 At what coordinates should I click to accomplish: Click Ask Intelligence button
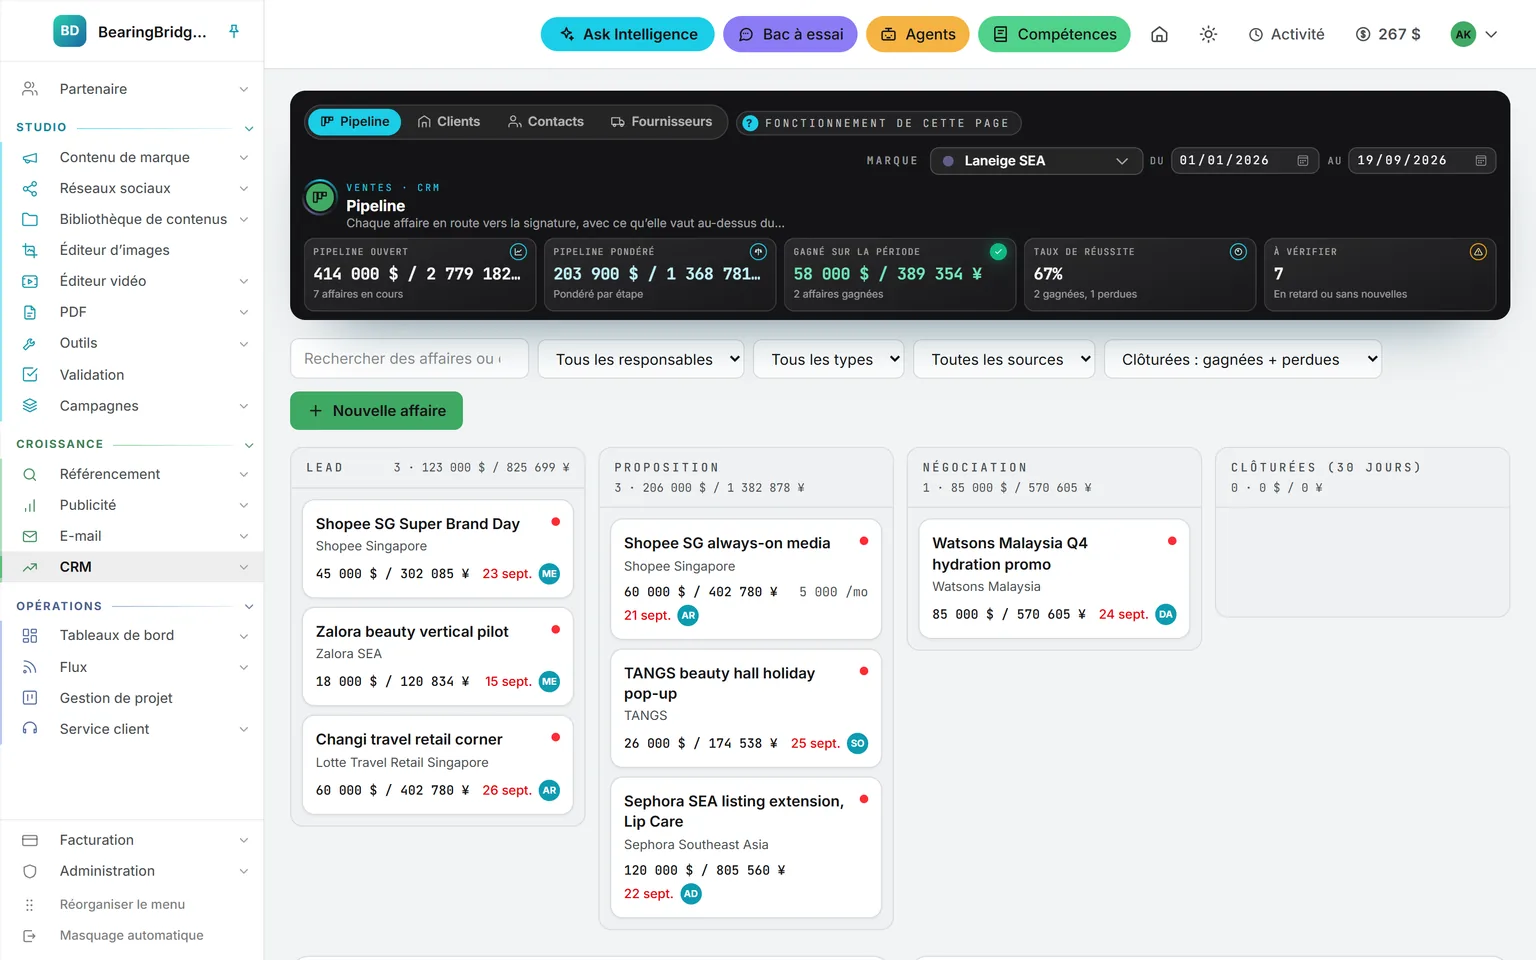click(628, 34)
